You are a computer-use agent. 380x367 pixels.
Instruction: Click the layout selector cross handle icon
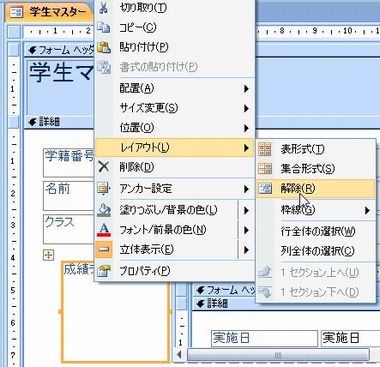pos(49,255)
